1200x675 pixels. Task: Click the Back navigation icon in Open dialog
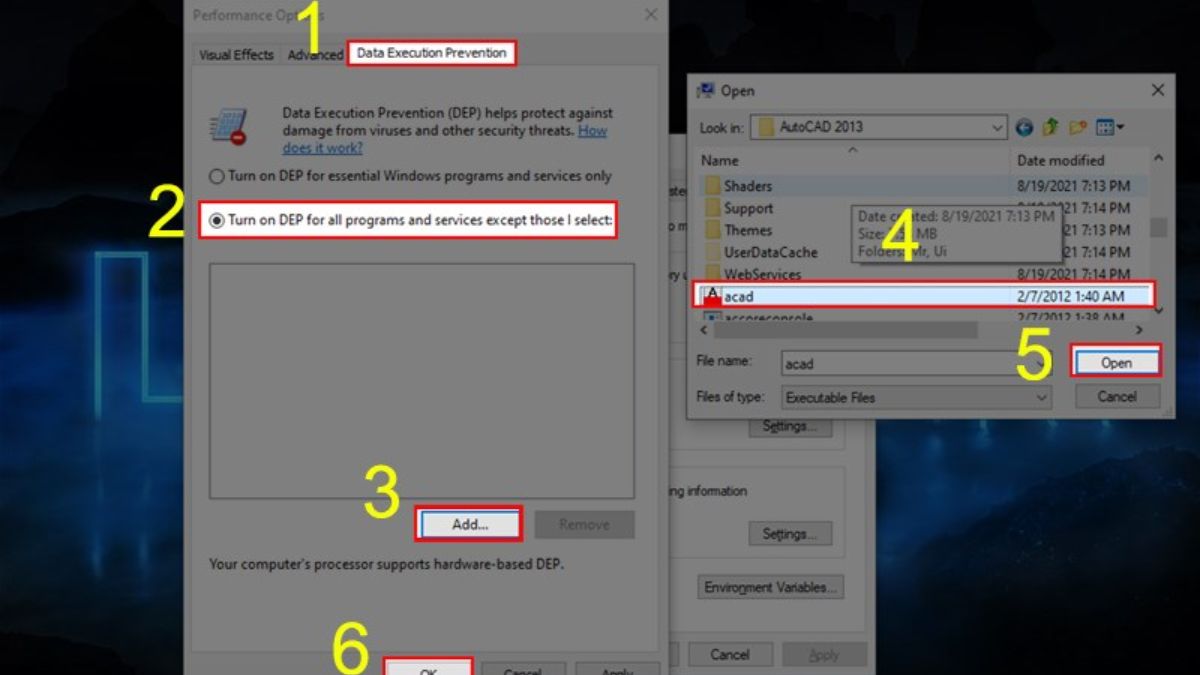tap(1024, 127)
